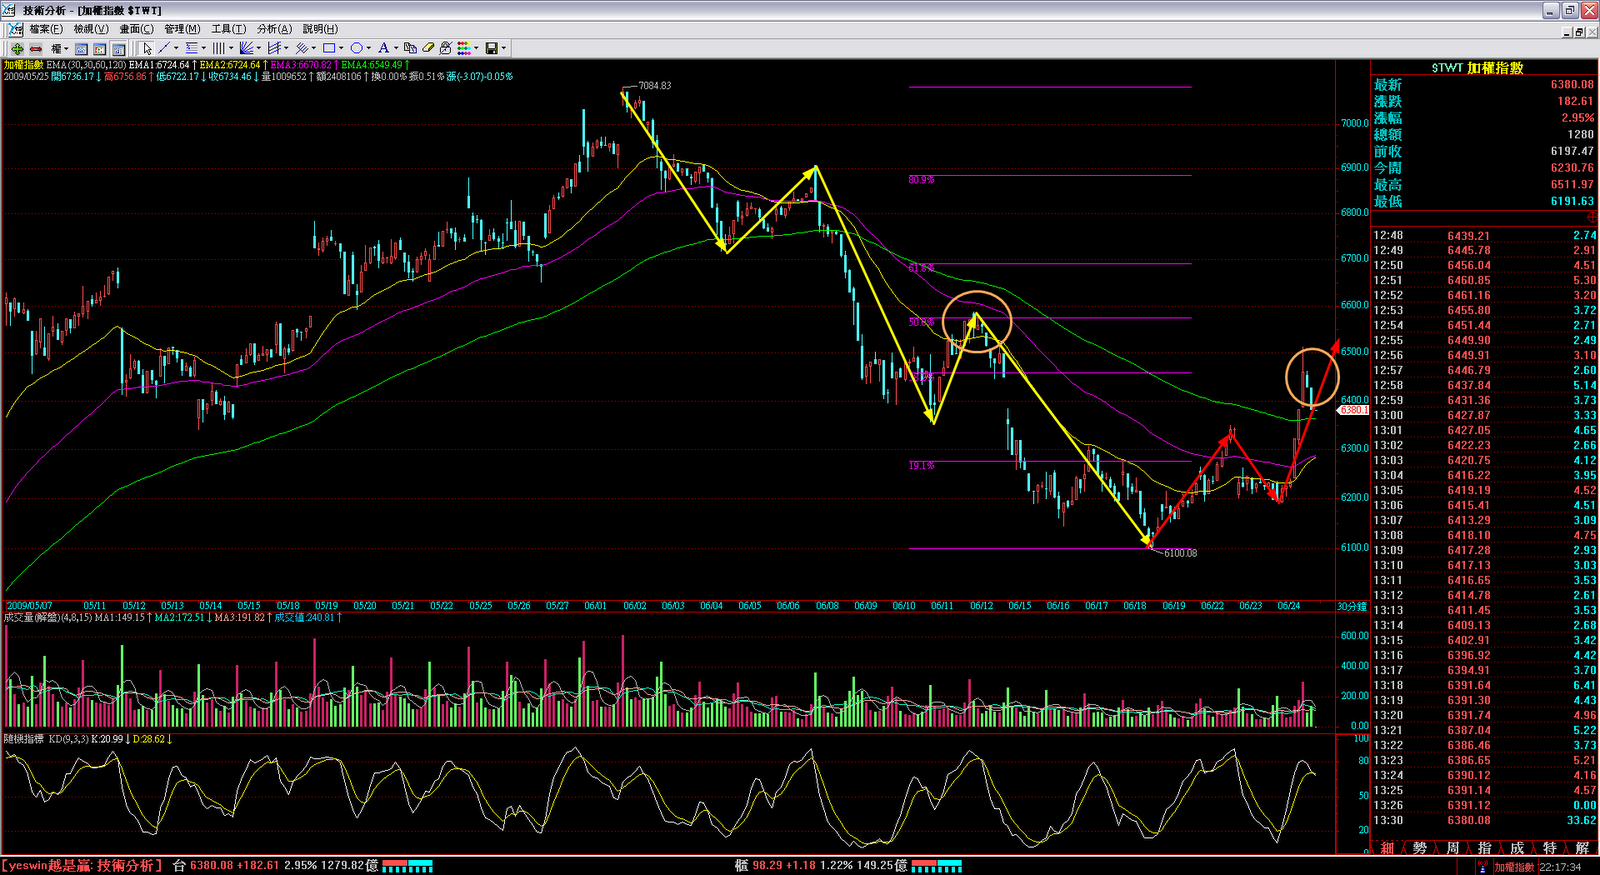Viewport: 1600px width, 875px height.
Task: Click the 30分鐘 timeframe button
Action: point(1352,606)
